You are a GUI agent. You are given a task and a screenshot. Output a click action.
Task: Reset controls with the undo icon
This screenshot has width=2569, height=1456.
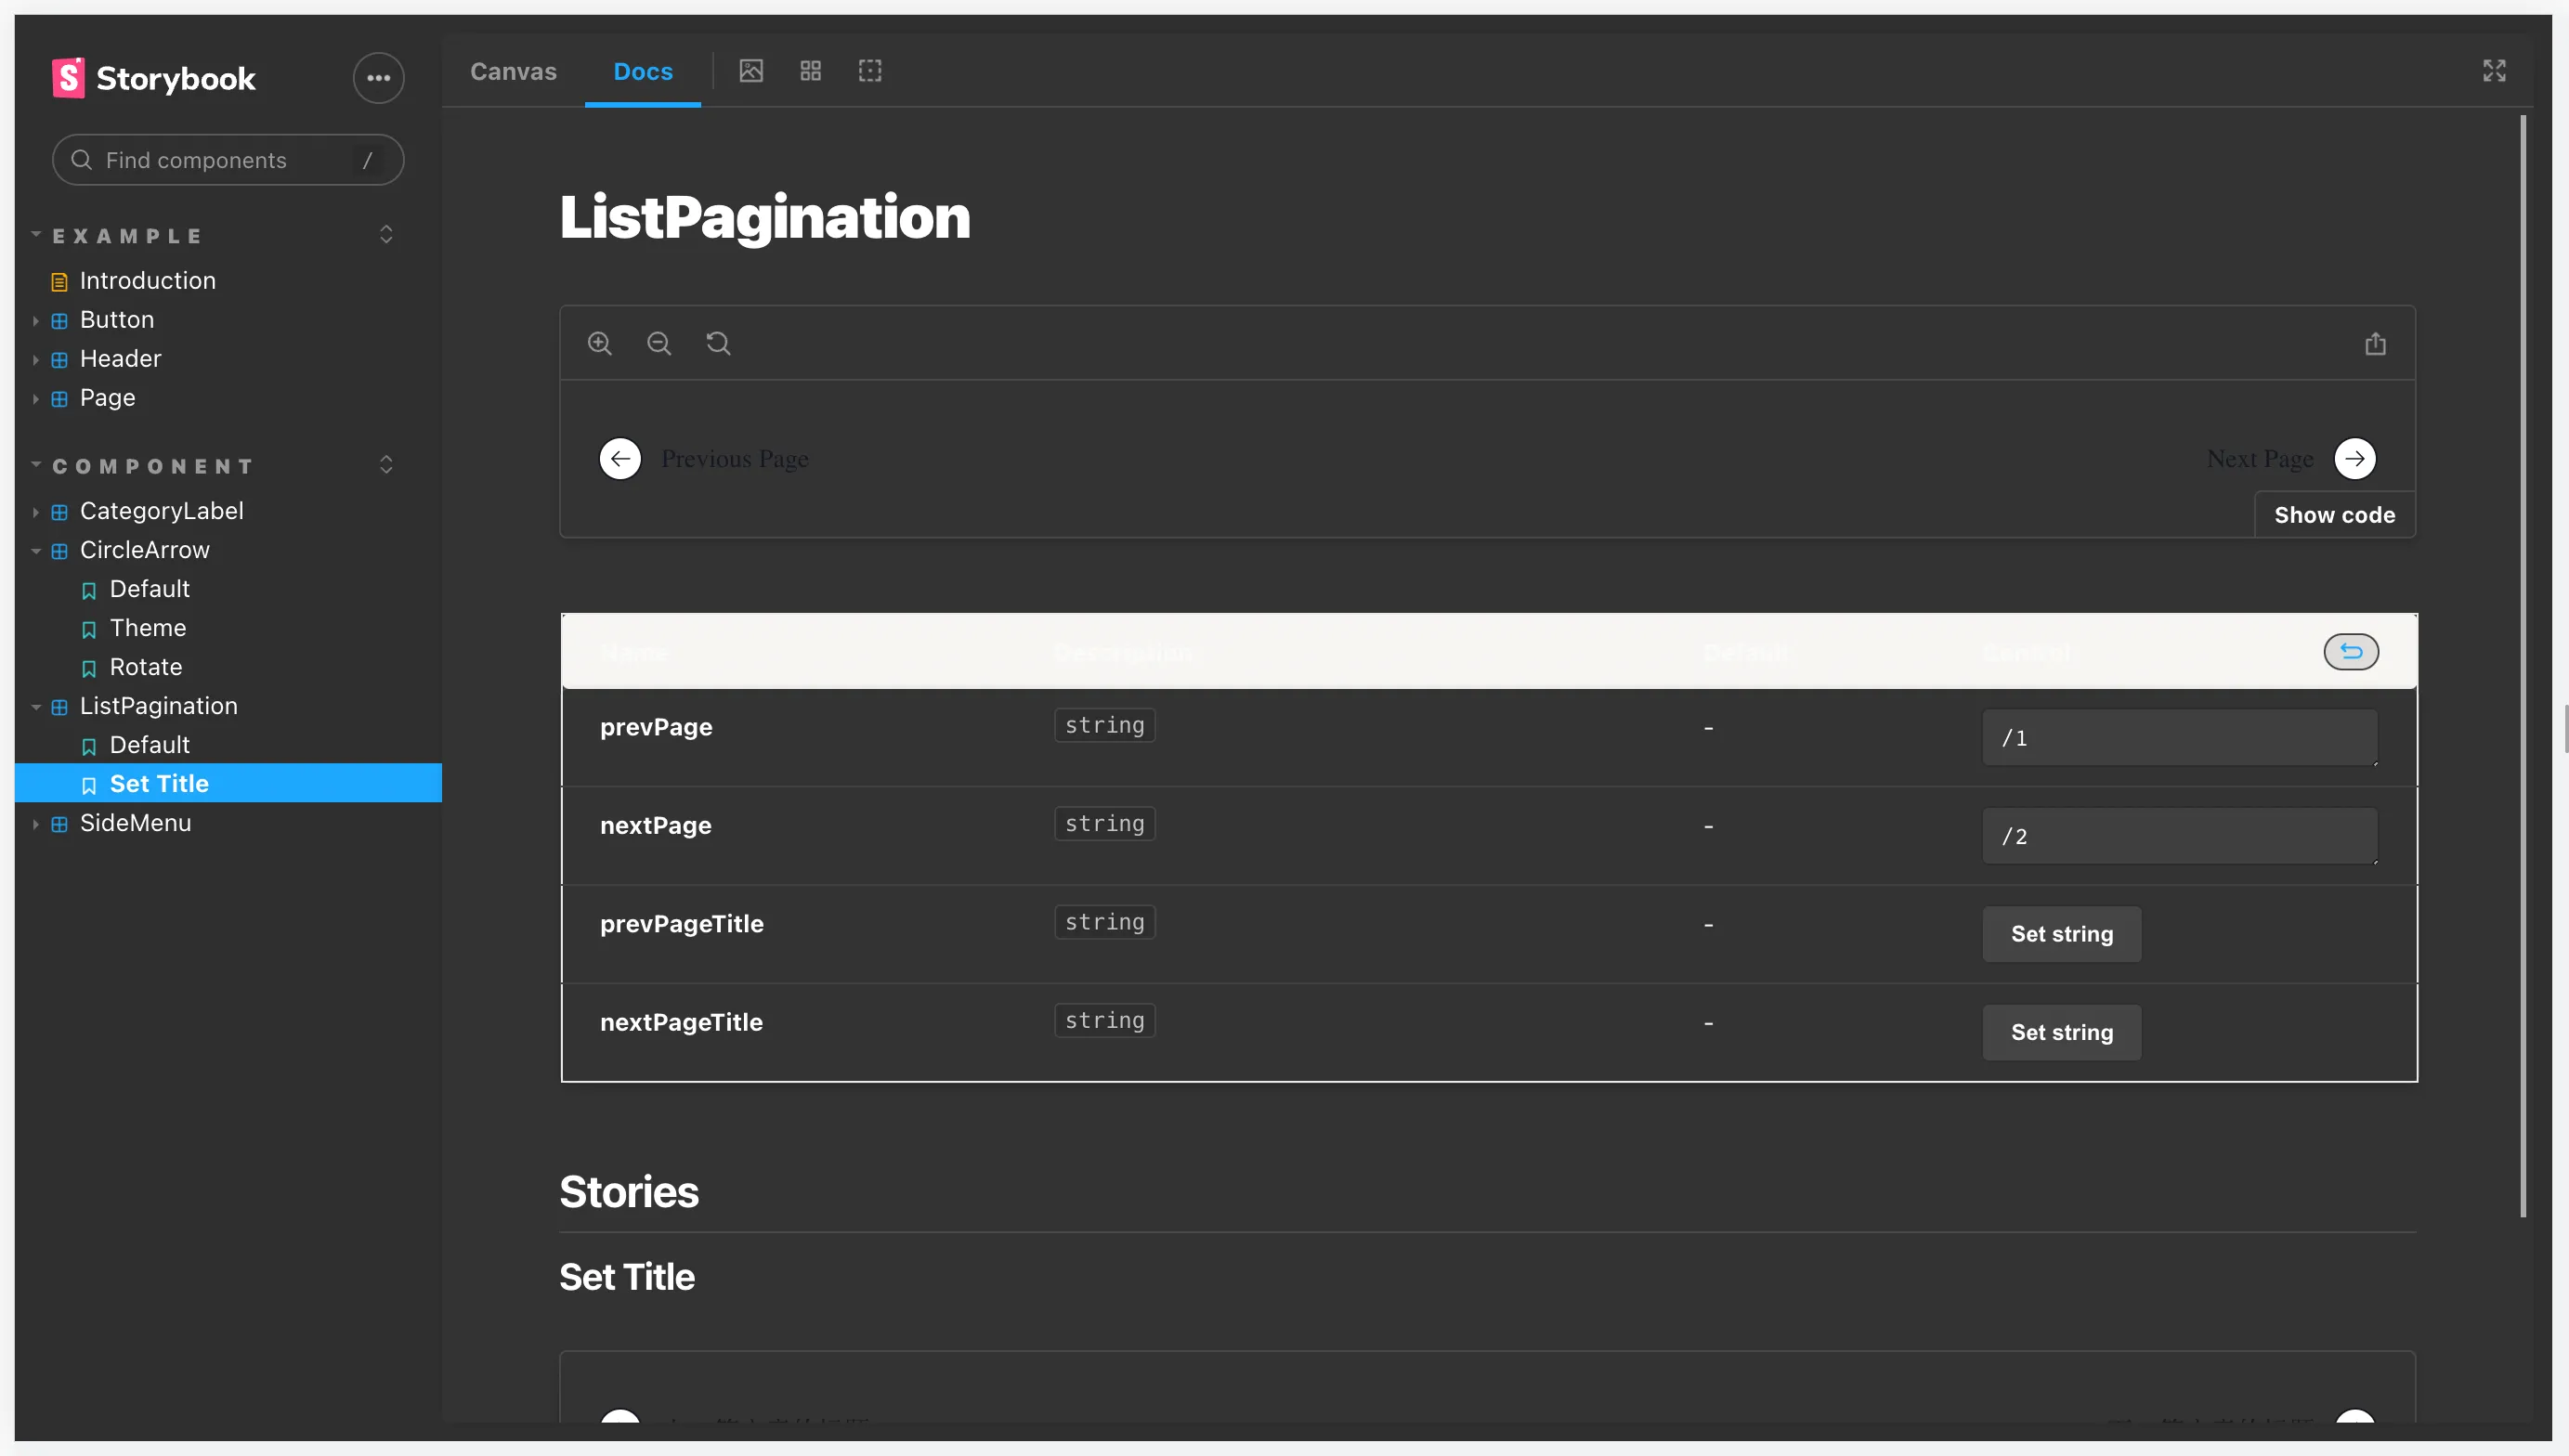(2350, 652)
